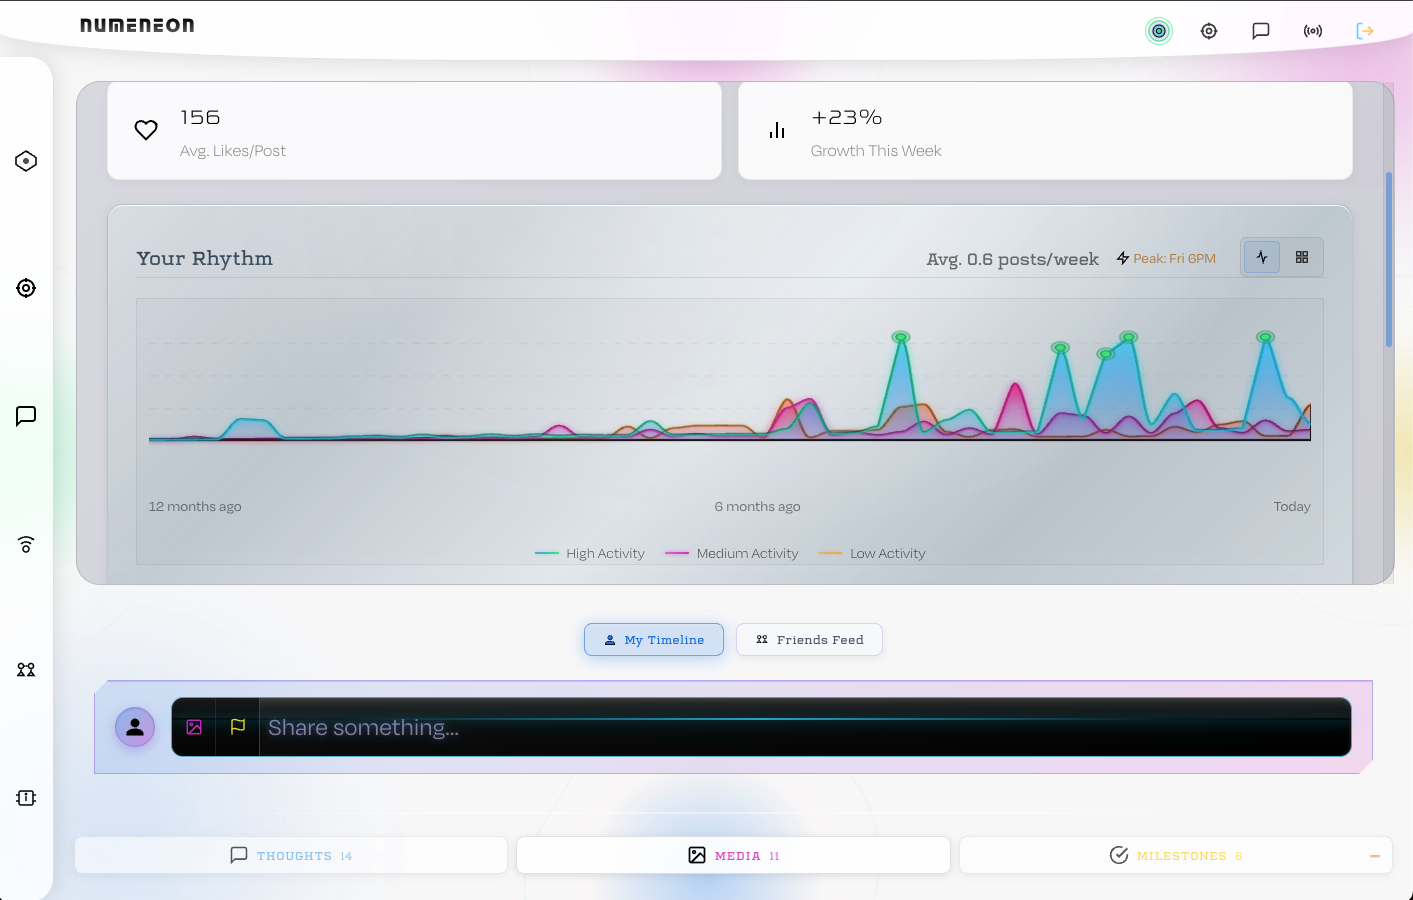
Task: Click the logout arrow icon in header
Action: pos(1365,31)
